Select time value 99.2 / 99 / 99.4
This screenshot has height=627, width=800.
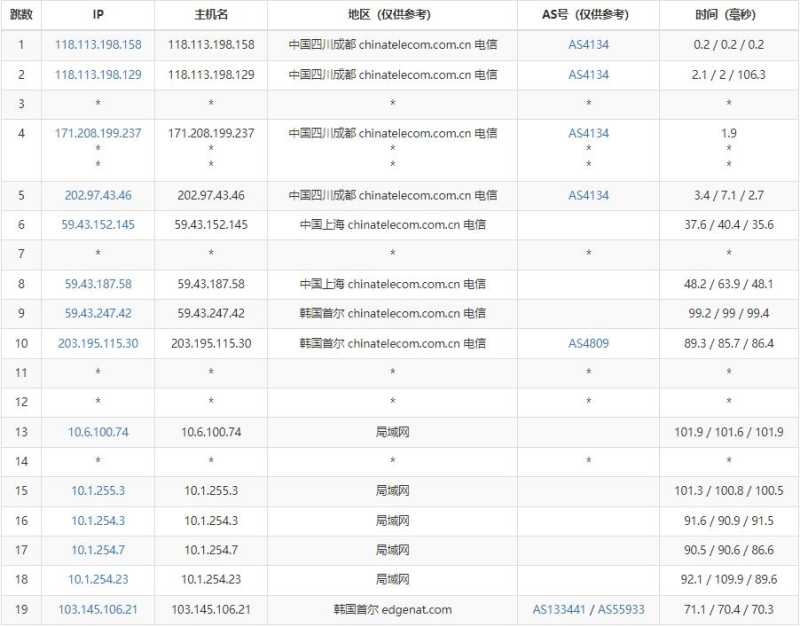coord(729,313)
